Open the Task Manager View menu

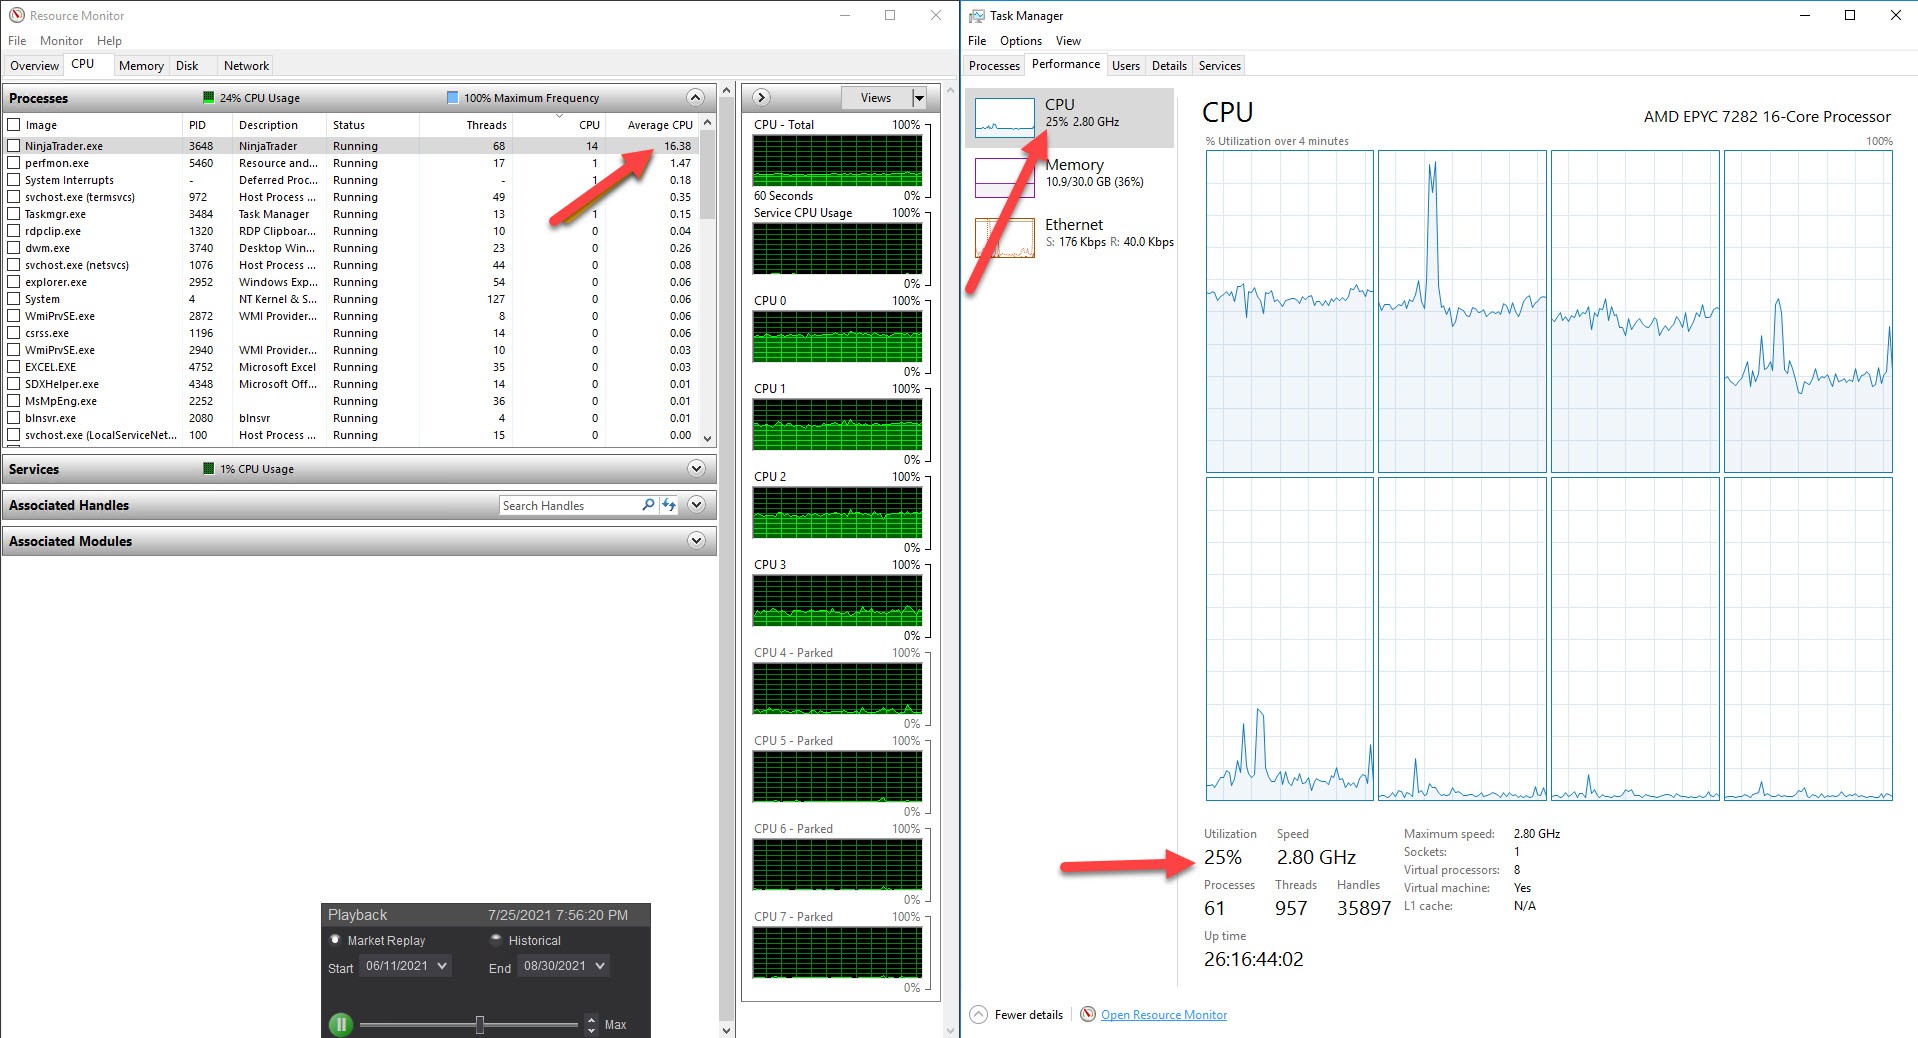pos(1068,41)
